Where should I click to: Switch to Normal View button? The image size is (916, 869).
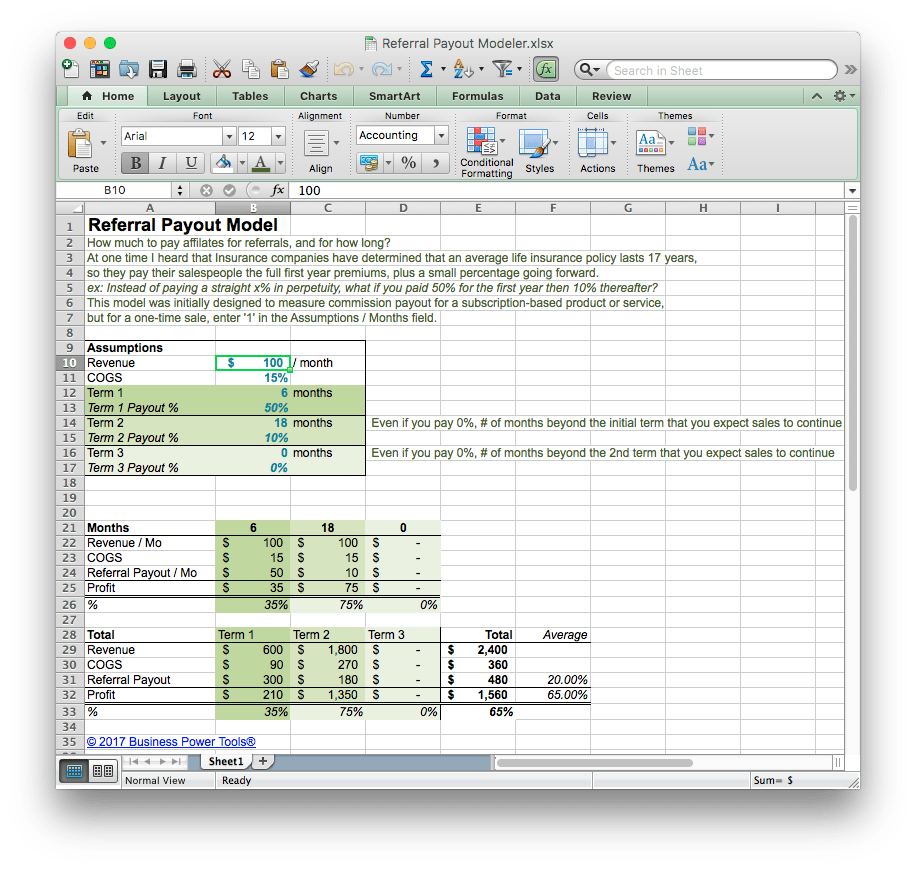74,771
